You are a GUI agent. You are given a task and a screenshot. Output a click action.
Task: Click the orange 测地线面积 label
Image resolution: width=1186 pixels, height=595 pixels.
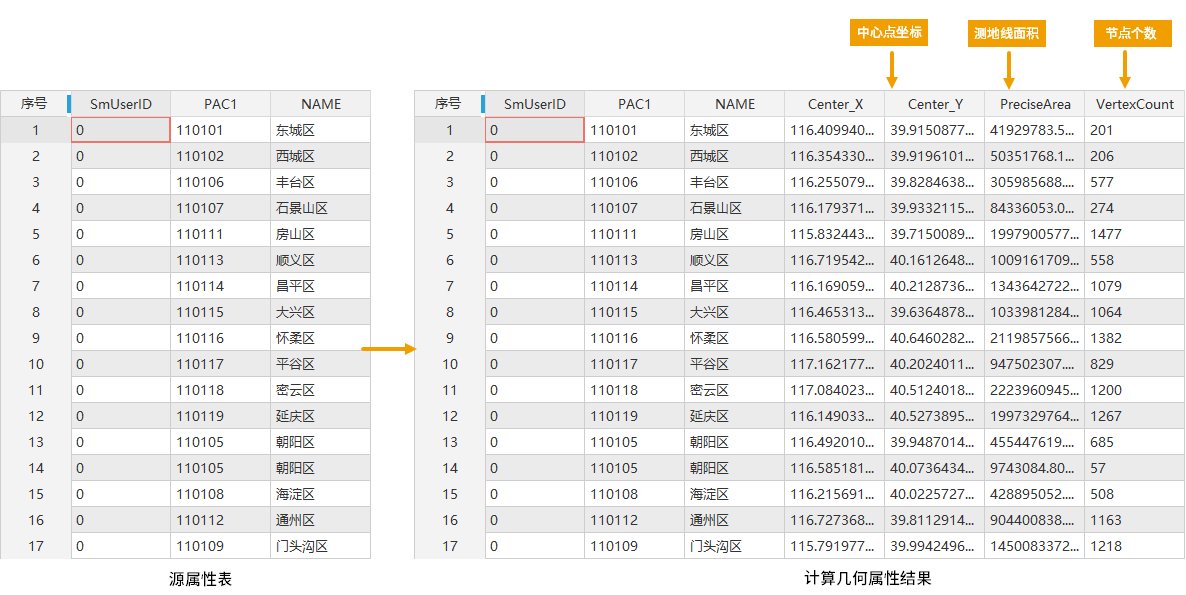[x=1006, y=33]
